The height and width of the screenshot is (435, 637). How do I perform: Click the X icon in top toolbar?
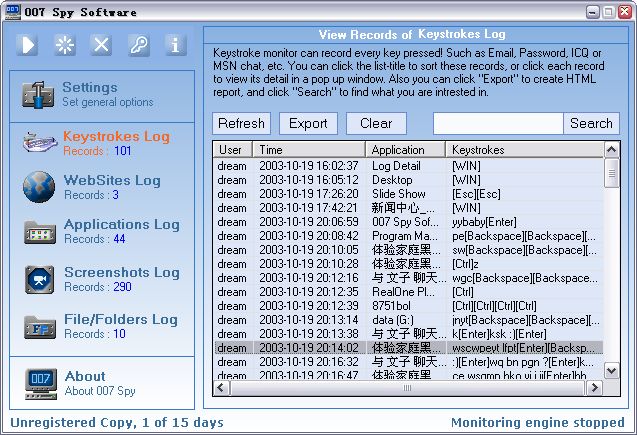(x=102, y=45)
